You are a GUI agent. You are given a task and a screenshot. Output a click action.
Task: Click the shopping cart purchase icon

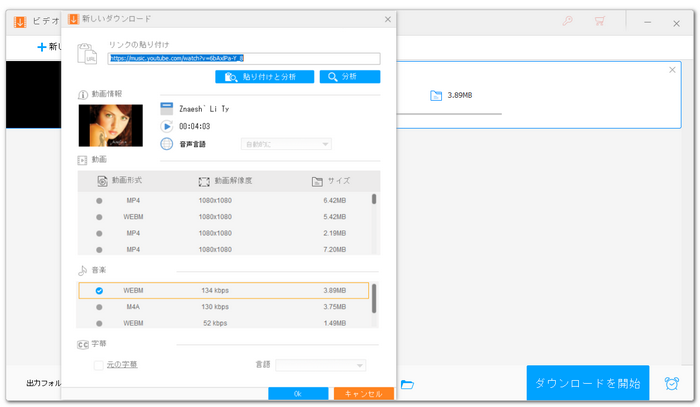[x=599, y=20]
